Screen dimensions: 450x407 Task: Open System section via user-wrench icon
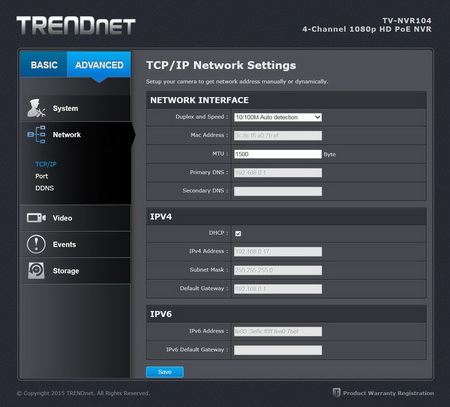(36, 108)
